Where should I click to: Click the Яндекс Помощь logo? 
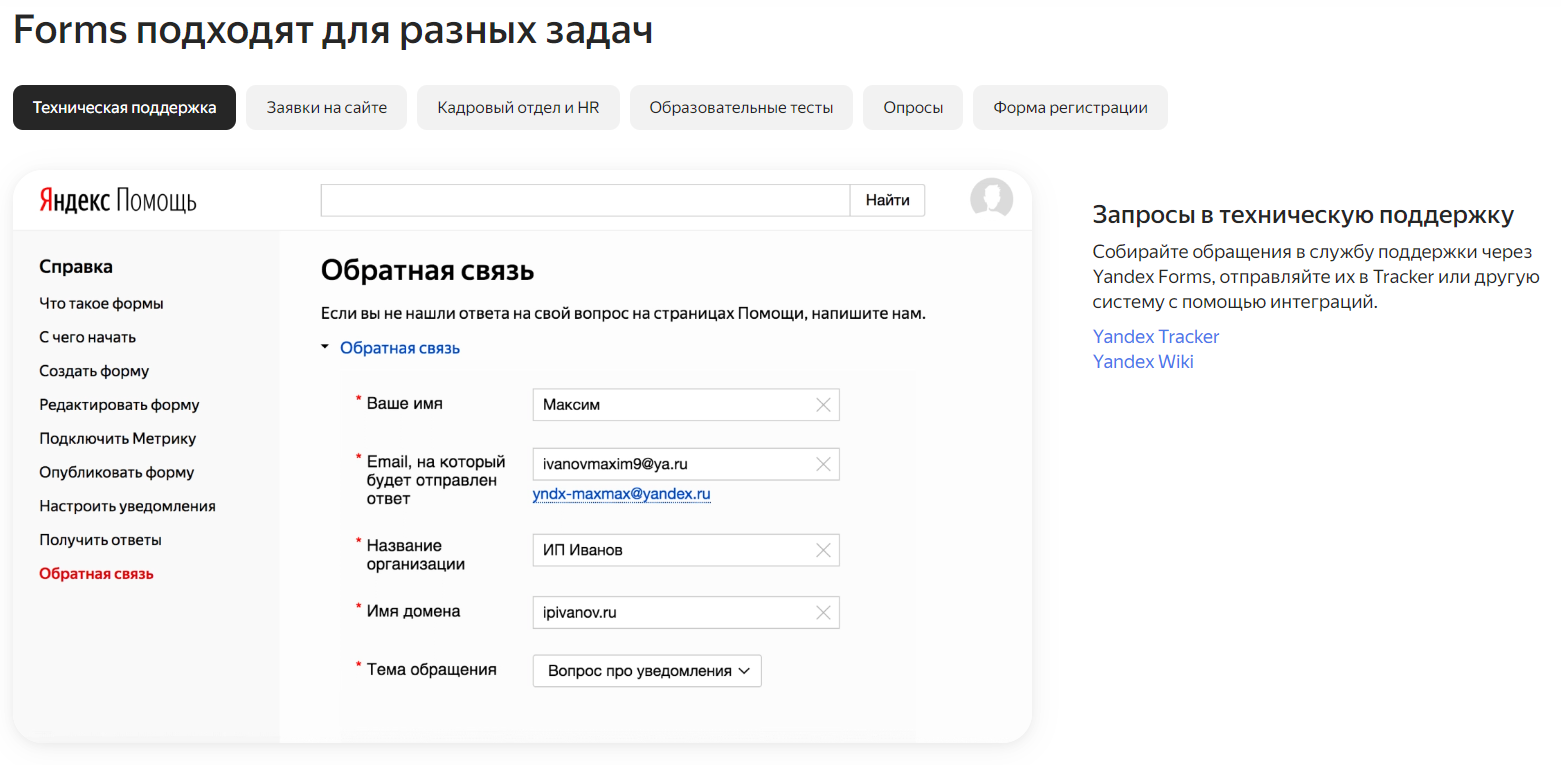(x=118, y=200)
